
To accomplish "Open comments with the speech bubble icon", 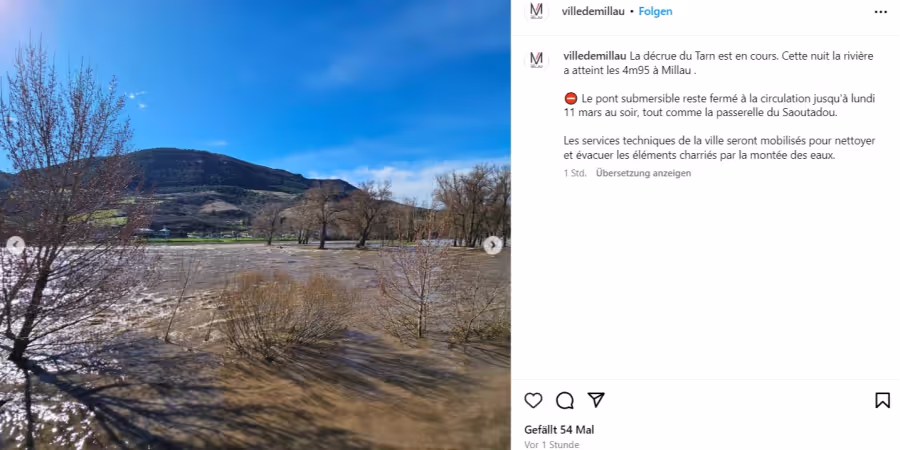I will click(x=565, y=400).
